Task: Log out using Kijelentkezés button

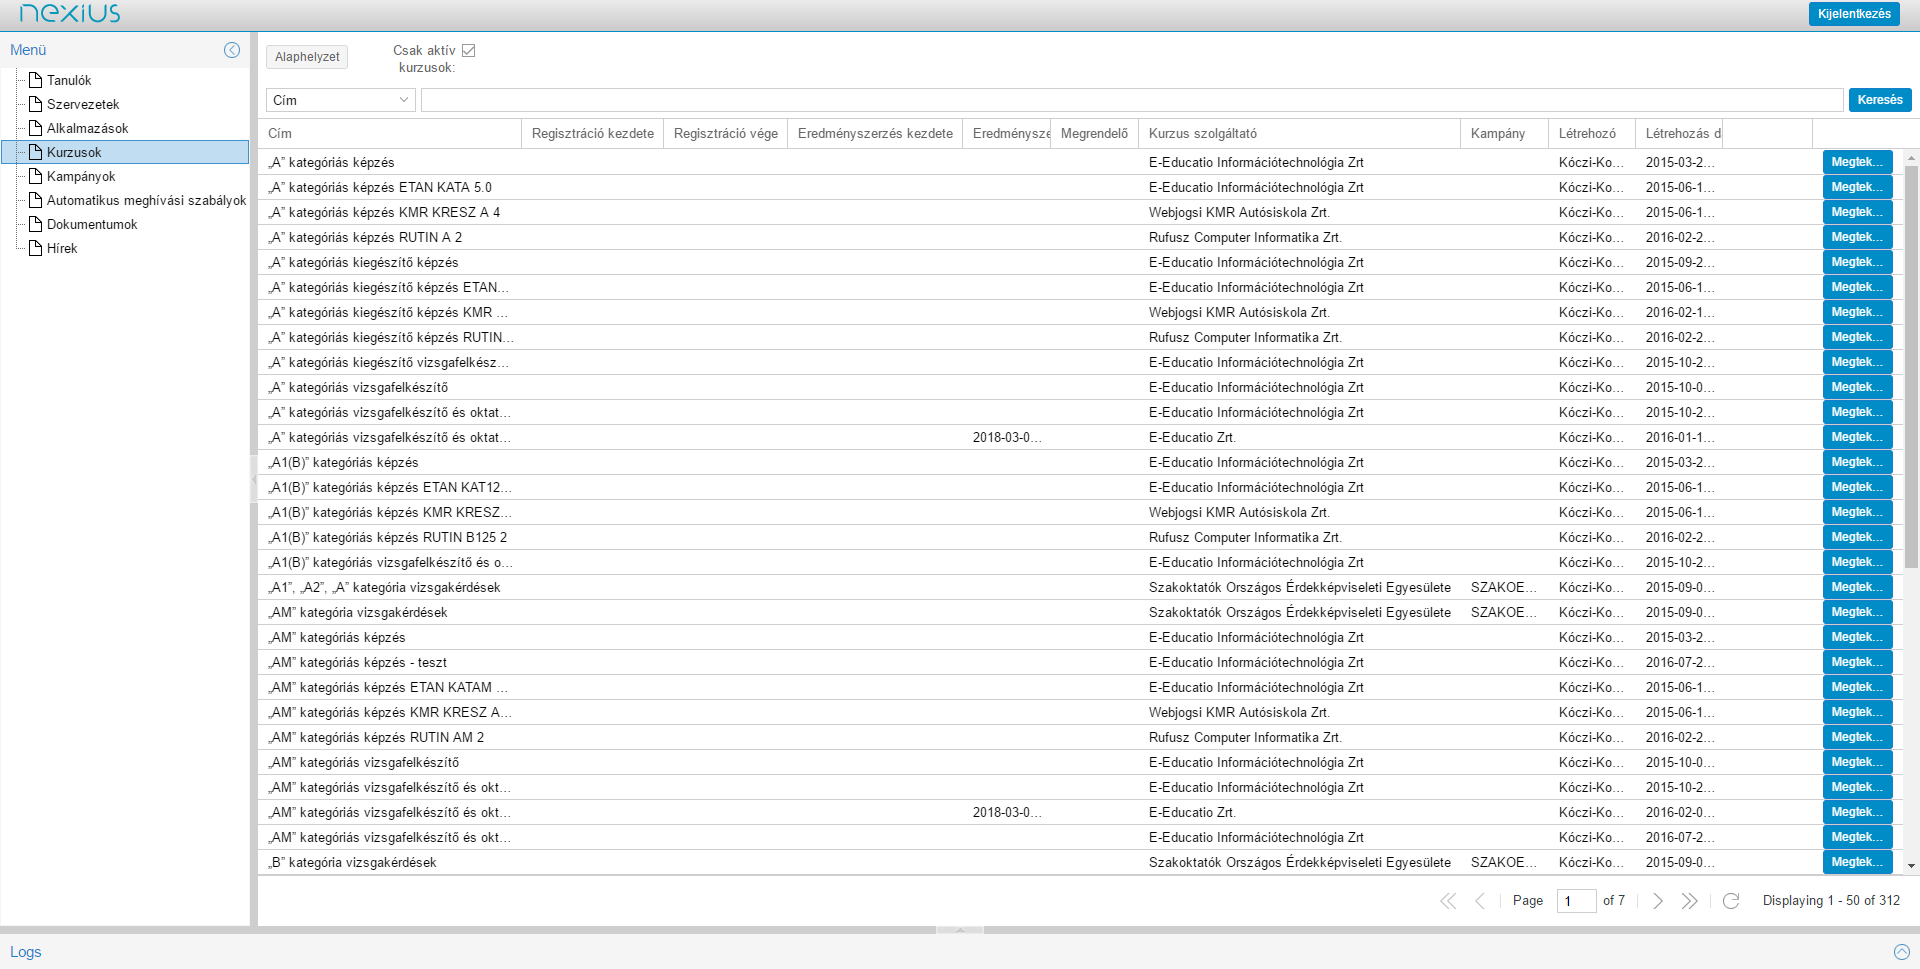Action: click(1853, 14)
